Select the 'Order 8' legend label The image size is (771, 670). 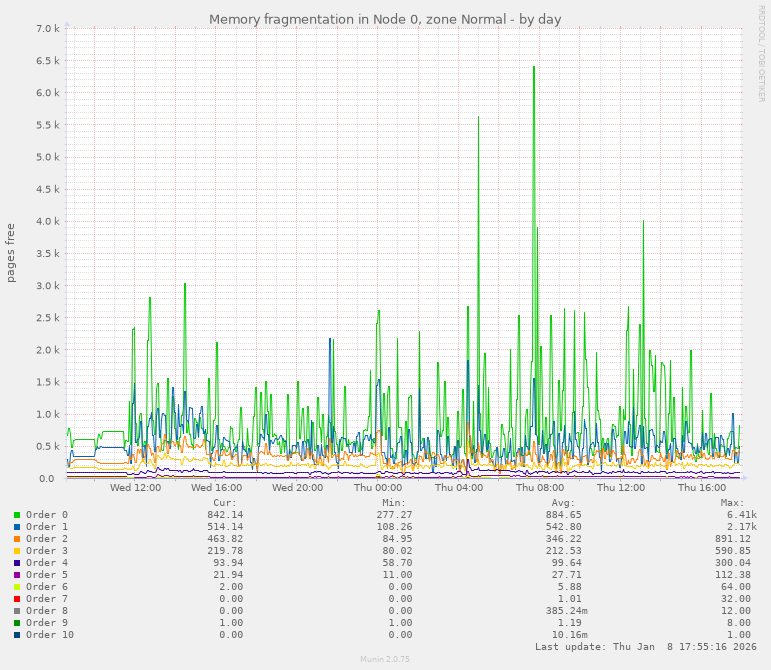(x=47, y=611)
